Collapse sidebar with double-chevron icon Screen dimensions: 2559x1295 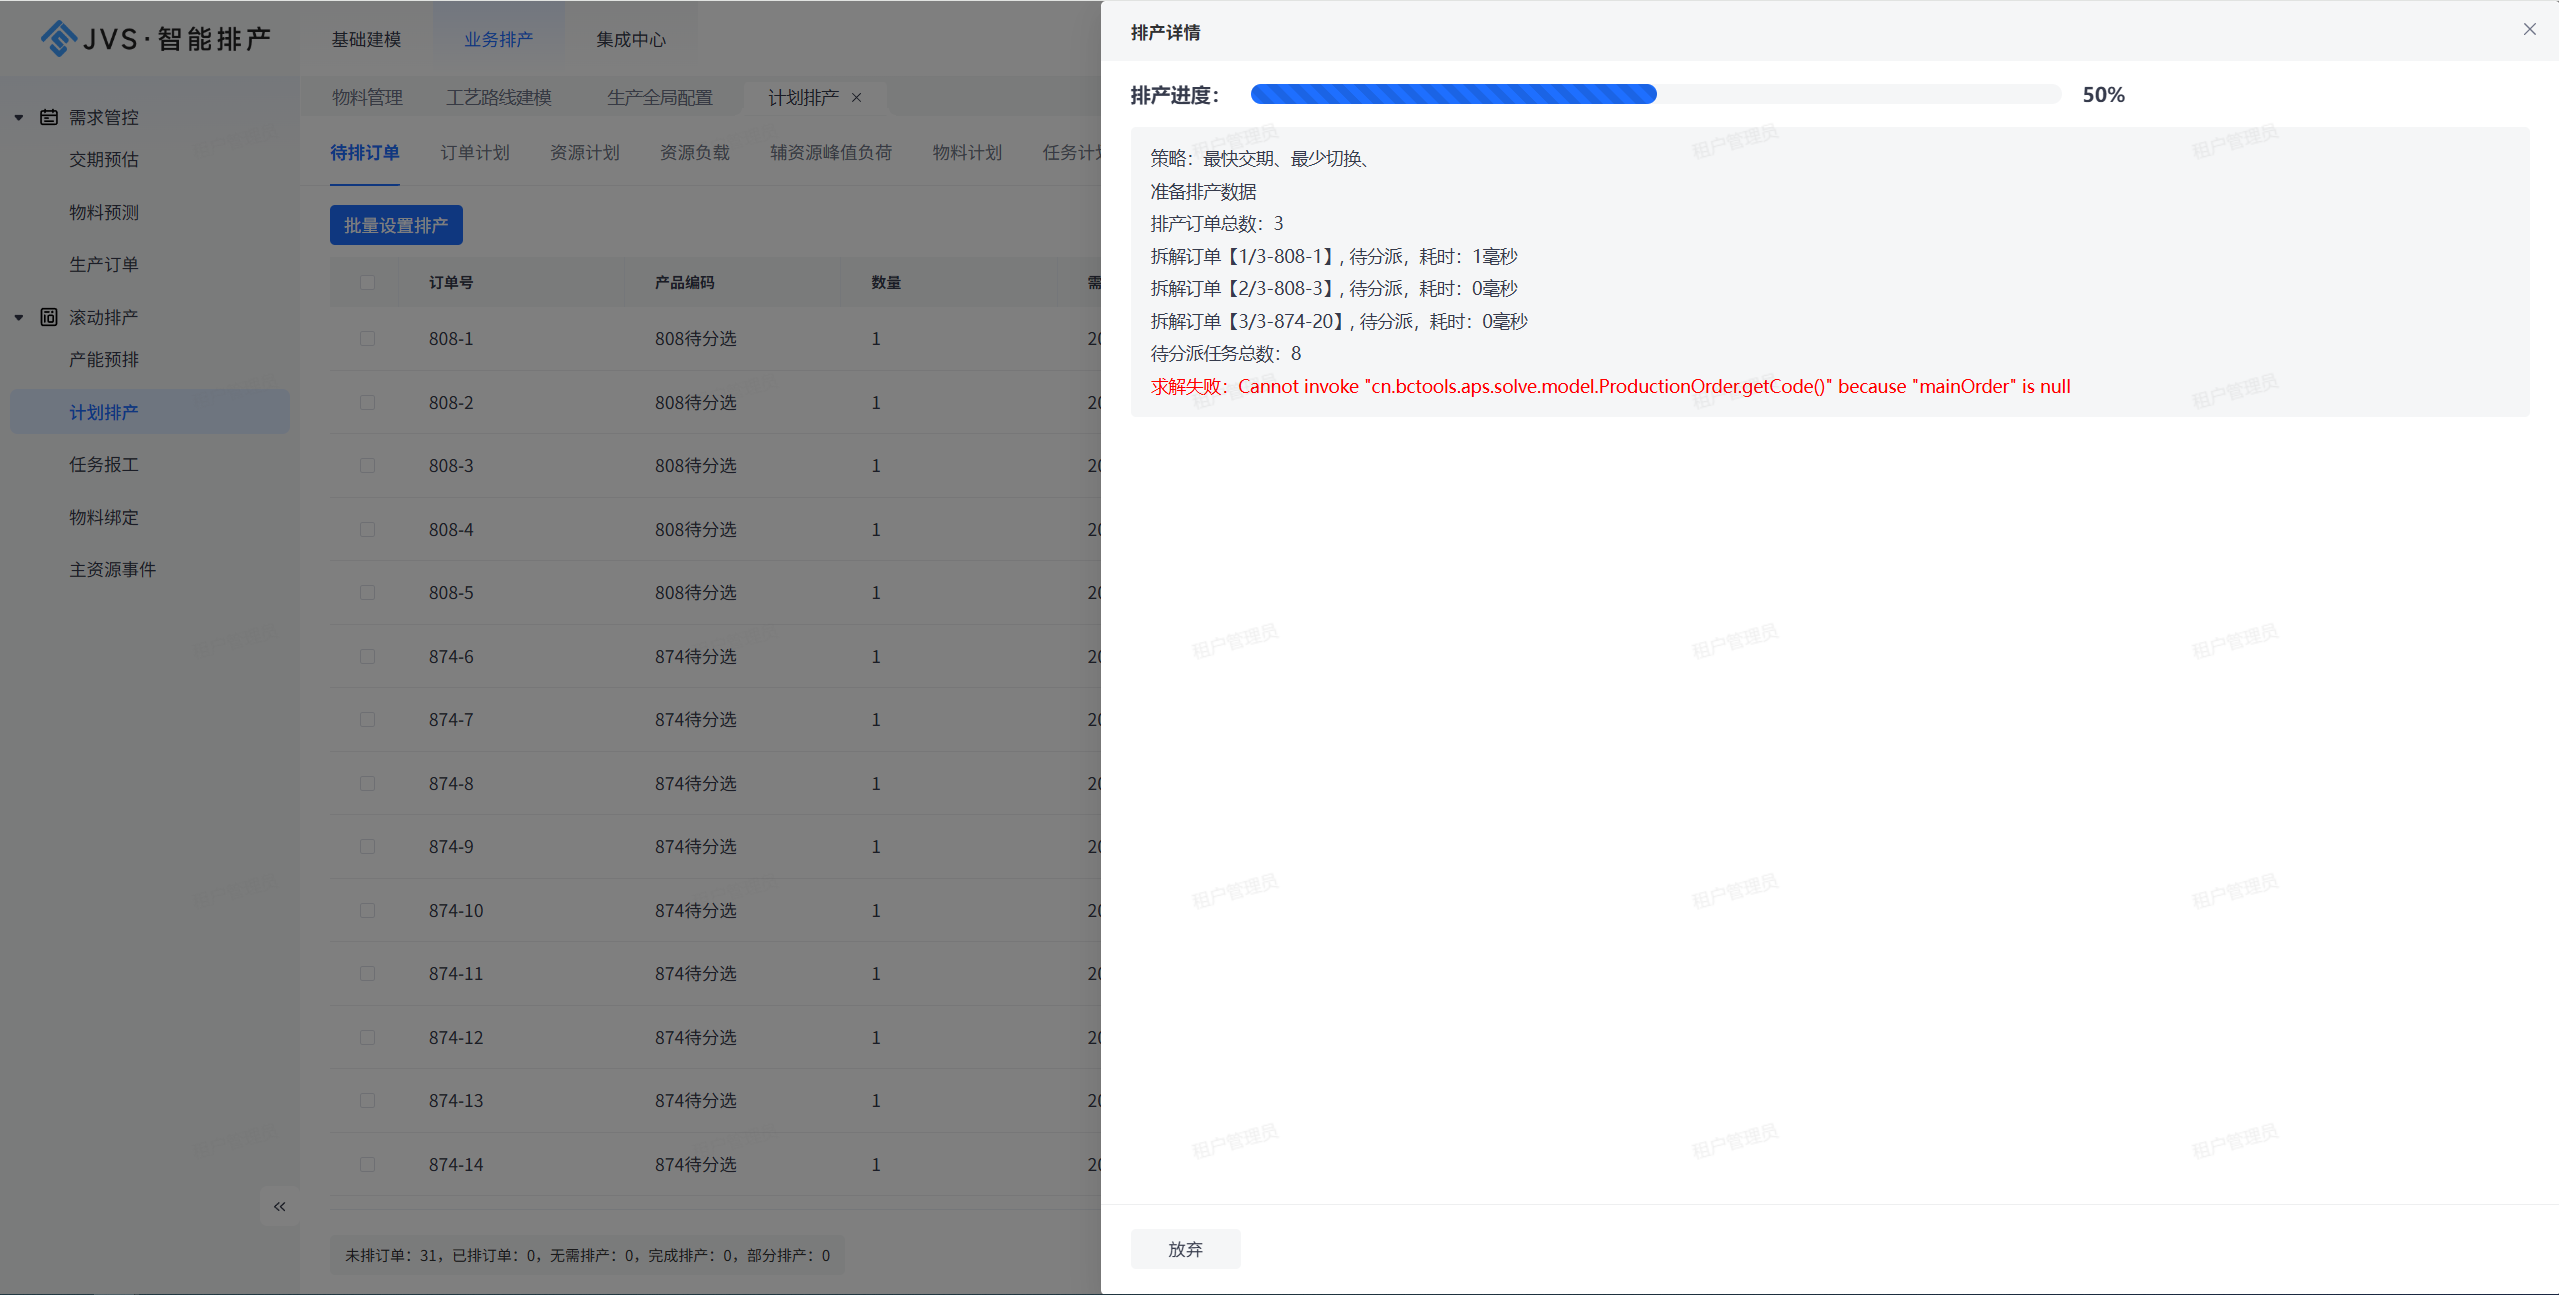[279, 1206]
